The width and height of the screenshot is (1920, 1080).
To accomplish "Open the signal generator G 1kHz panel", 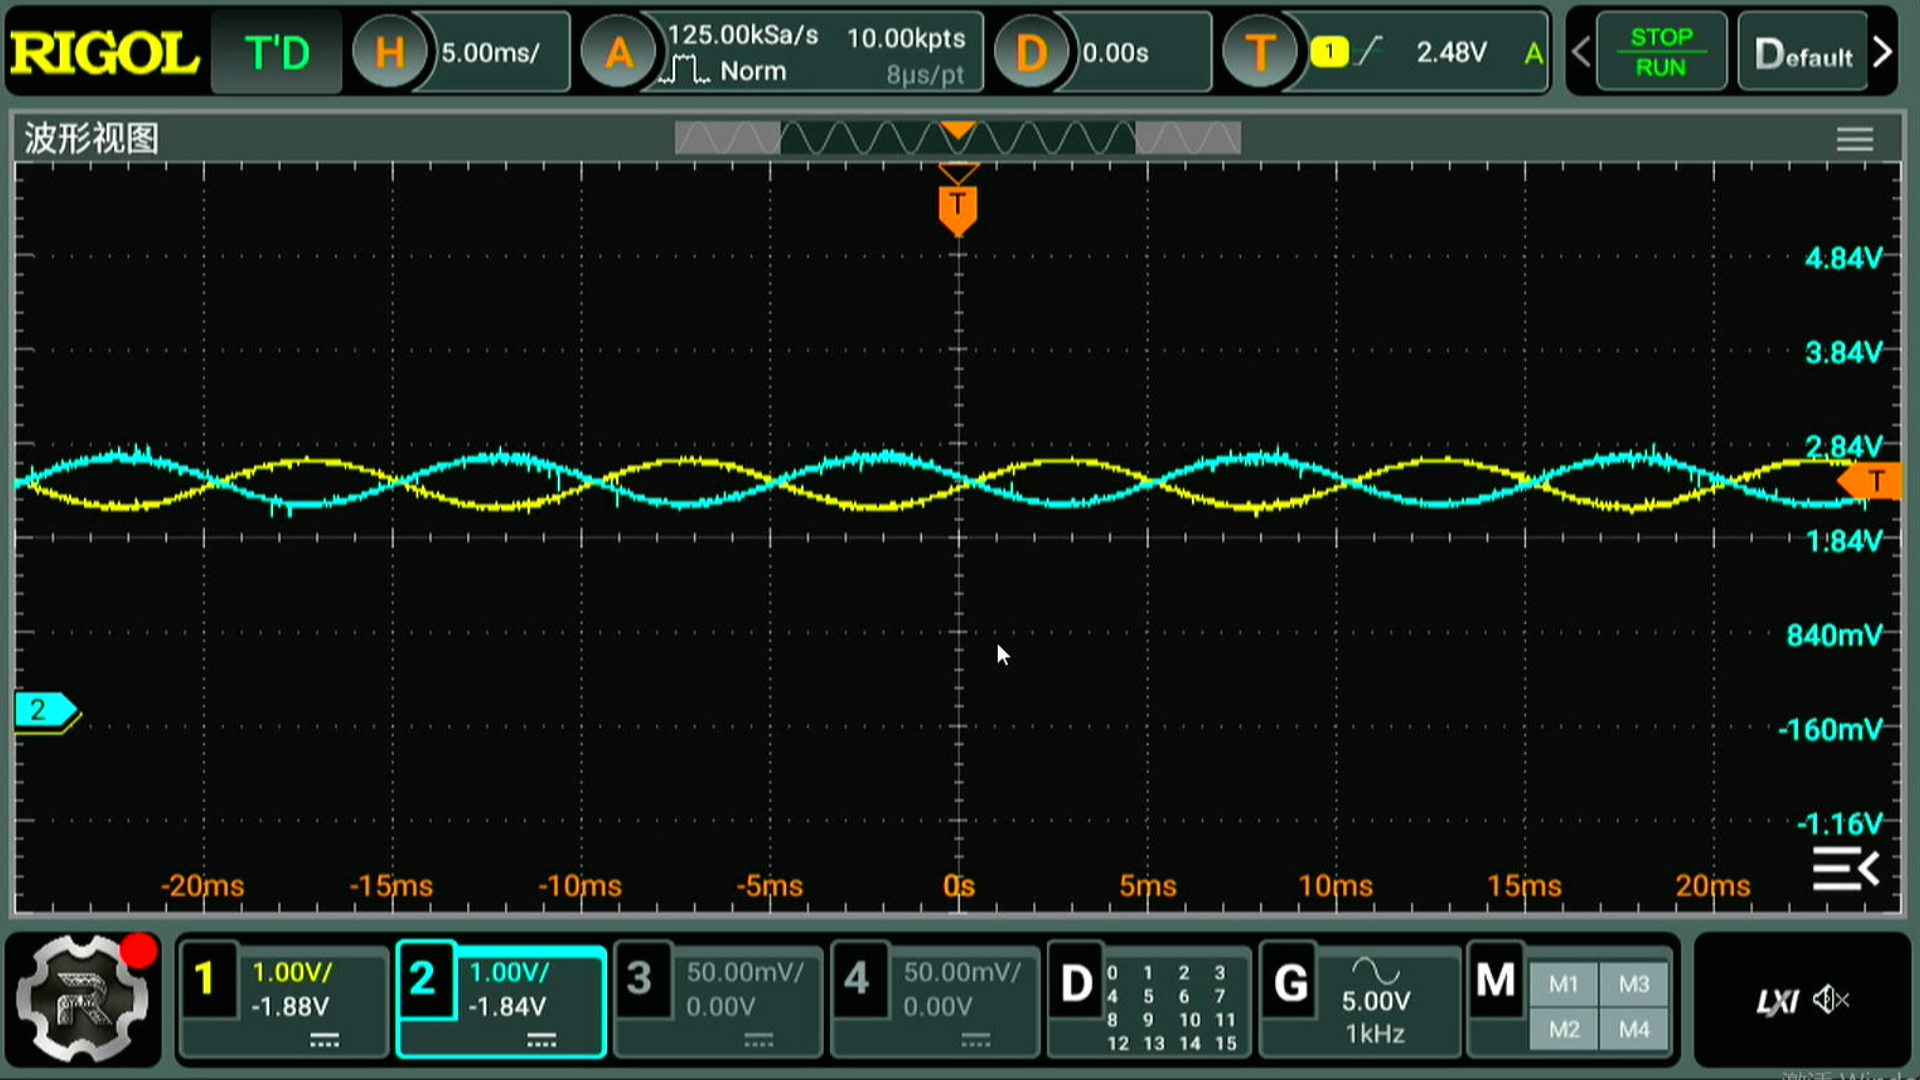I will tap(1360, 1000).
